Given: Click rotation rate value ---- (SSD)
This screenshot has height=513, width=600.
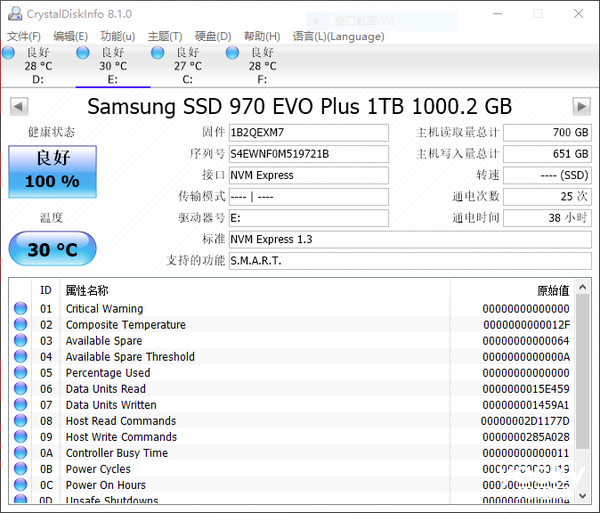Looking at the screenshot, I should pos(547,176).
